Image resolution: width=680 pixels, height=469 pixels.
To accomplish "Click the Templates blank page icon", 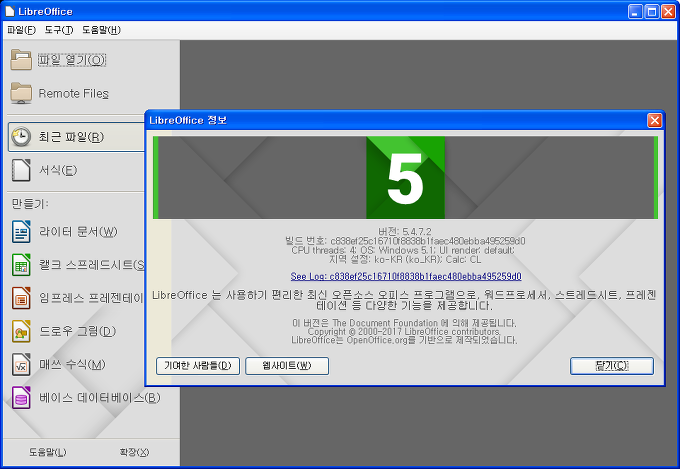I will coord(21,170).
